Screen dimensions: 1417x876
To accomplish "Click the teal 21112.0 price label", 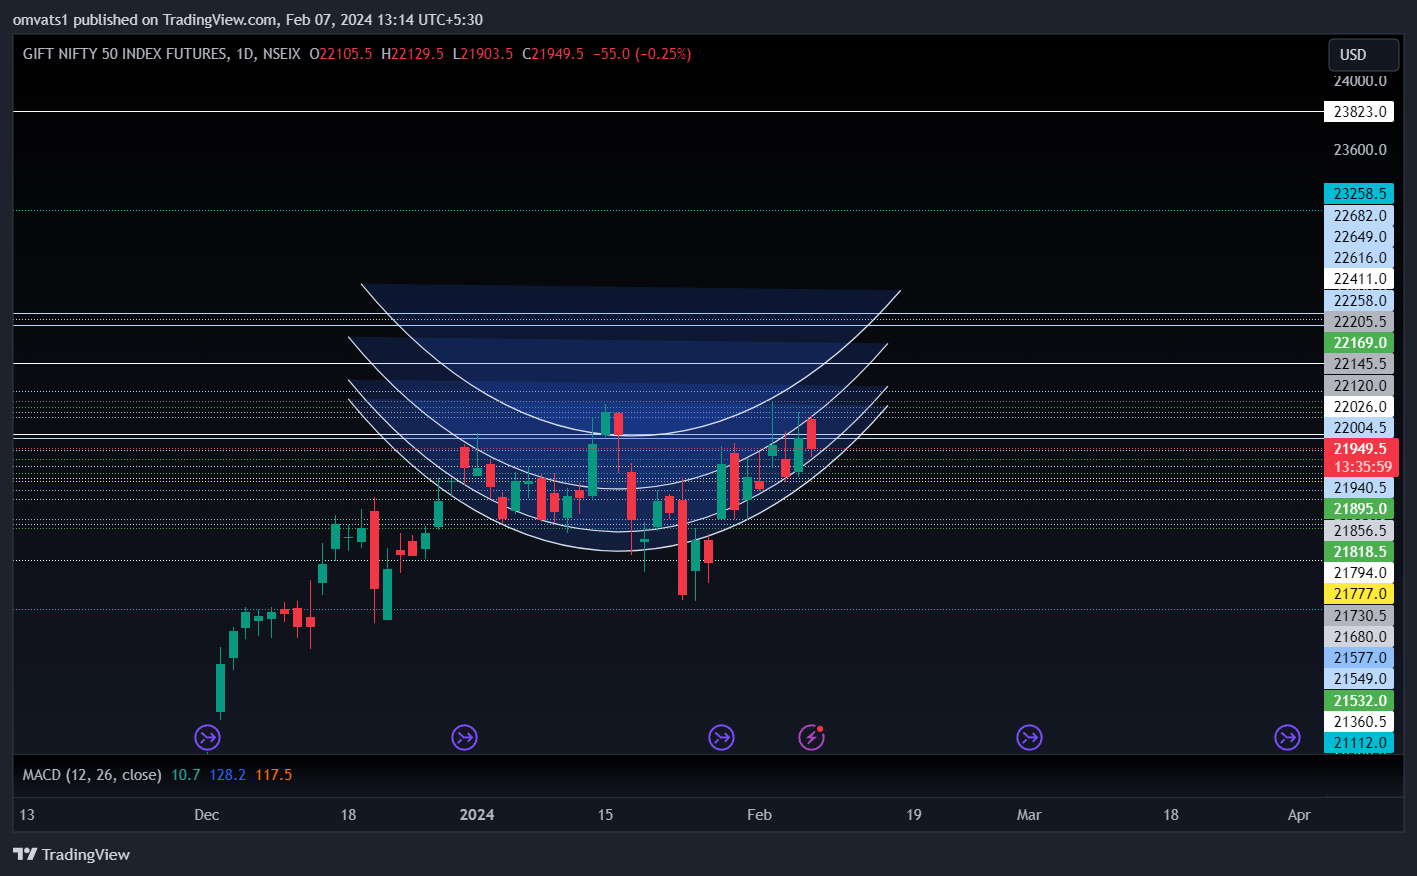I will 1359,743.
